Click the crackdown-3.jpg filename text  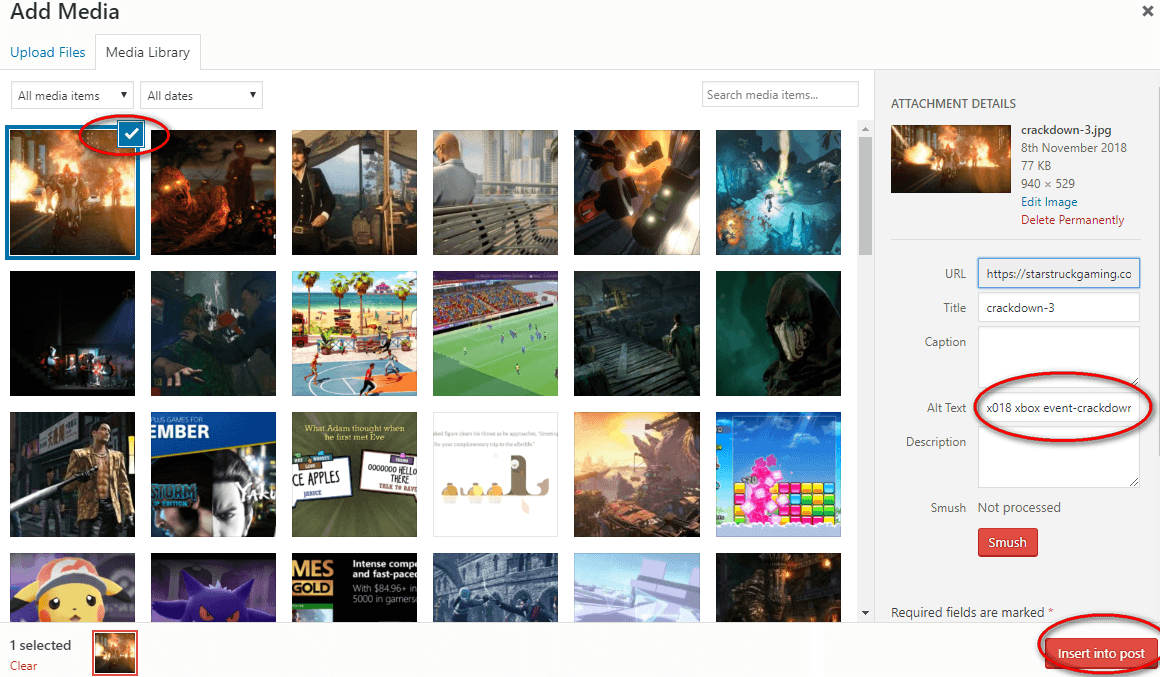pyautogui.click(x=1066, y=130)
